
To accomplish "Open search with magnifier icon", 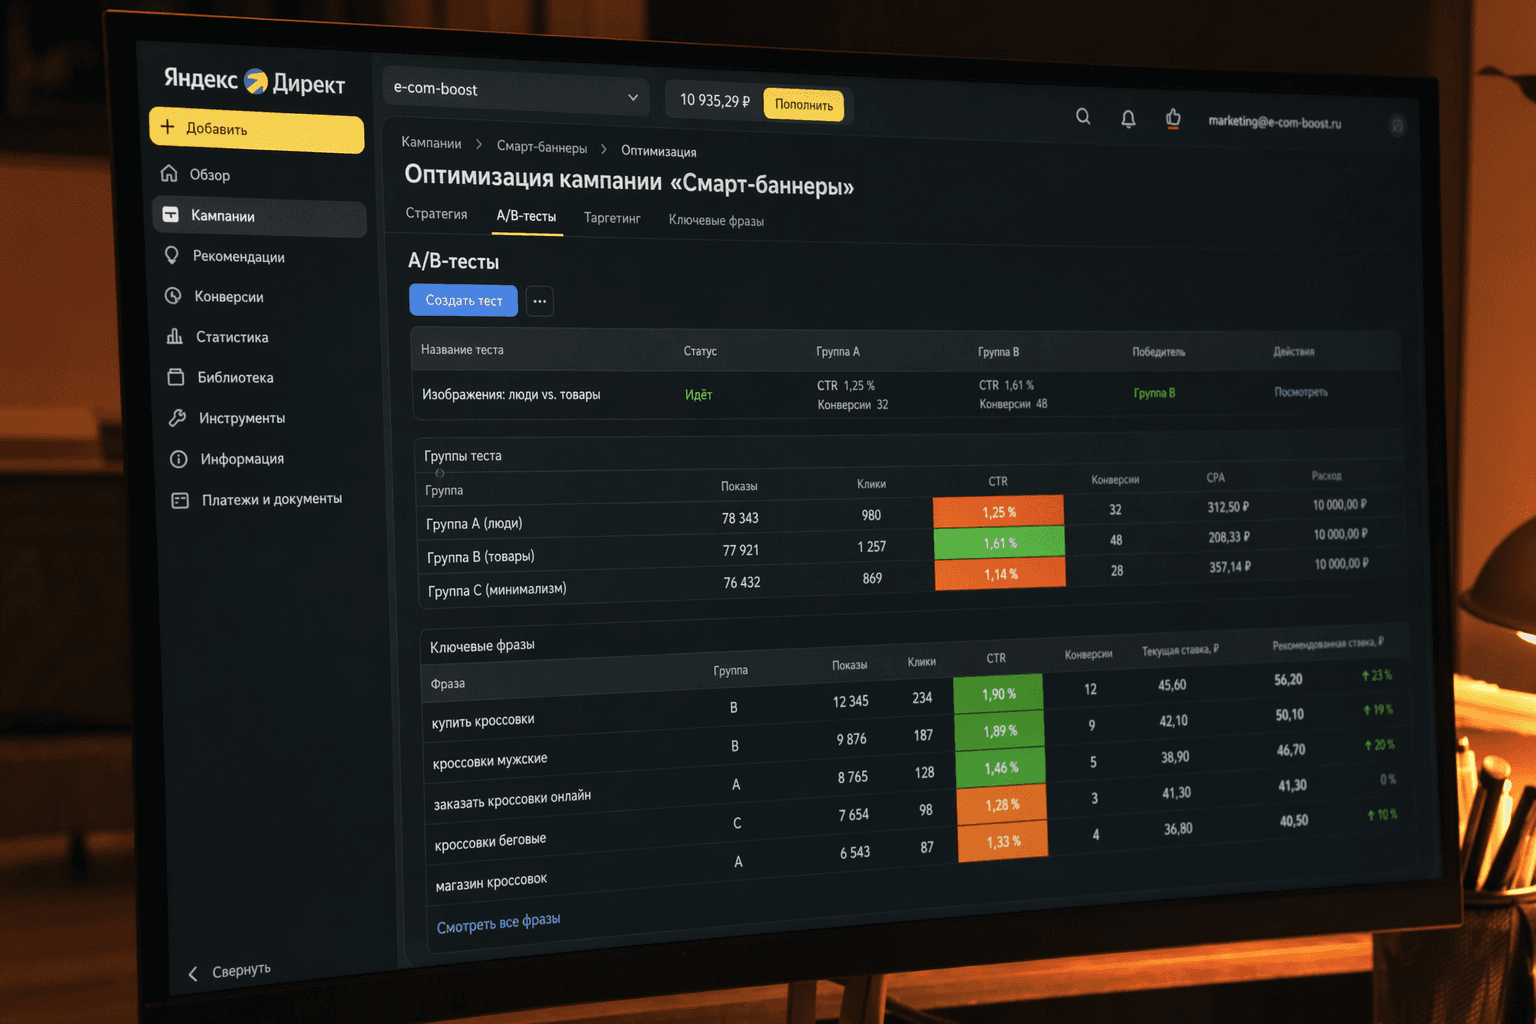I will [x=1083, y=116].
